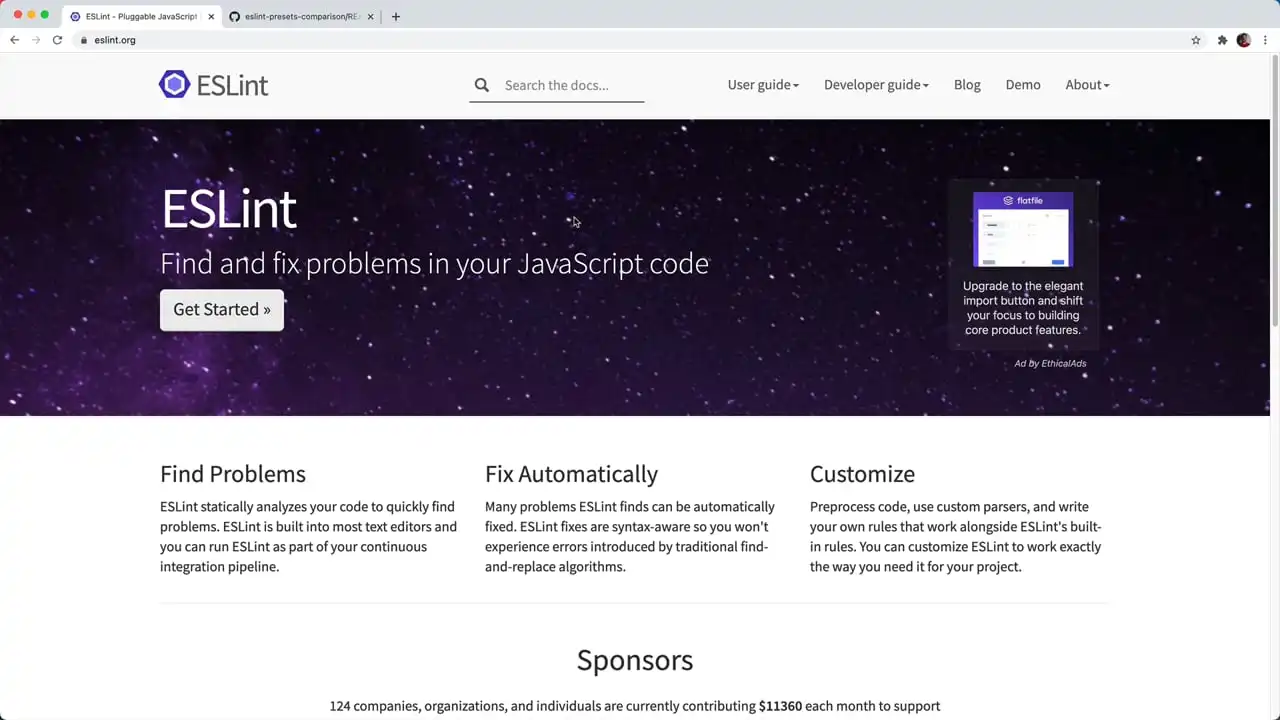This screenshot has height=720, width=1280.
Task: Open the Demo page link
Action: click(x=1023, y=85)
